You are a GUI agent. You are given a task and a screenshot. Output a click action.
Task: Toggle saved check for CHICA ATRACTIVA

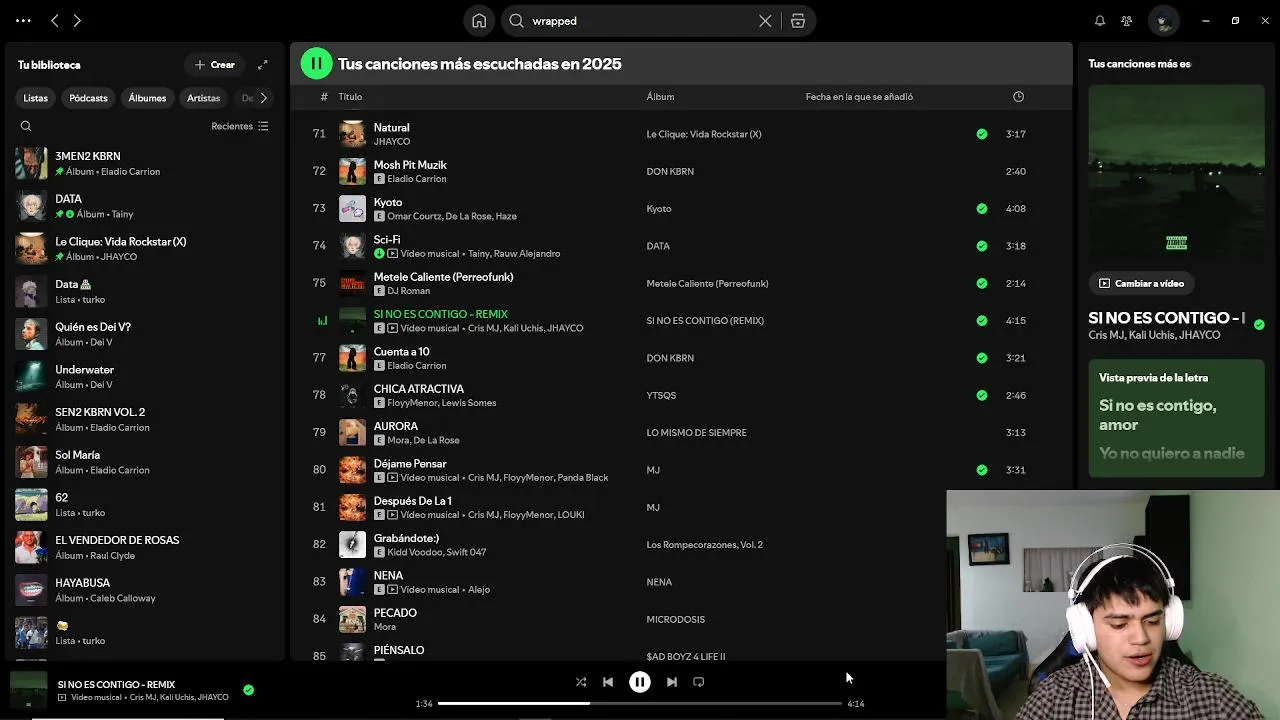[982, 395]
